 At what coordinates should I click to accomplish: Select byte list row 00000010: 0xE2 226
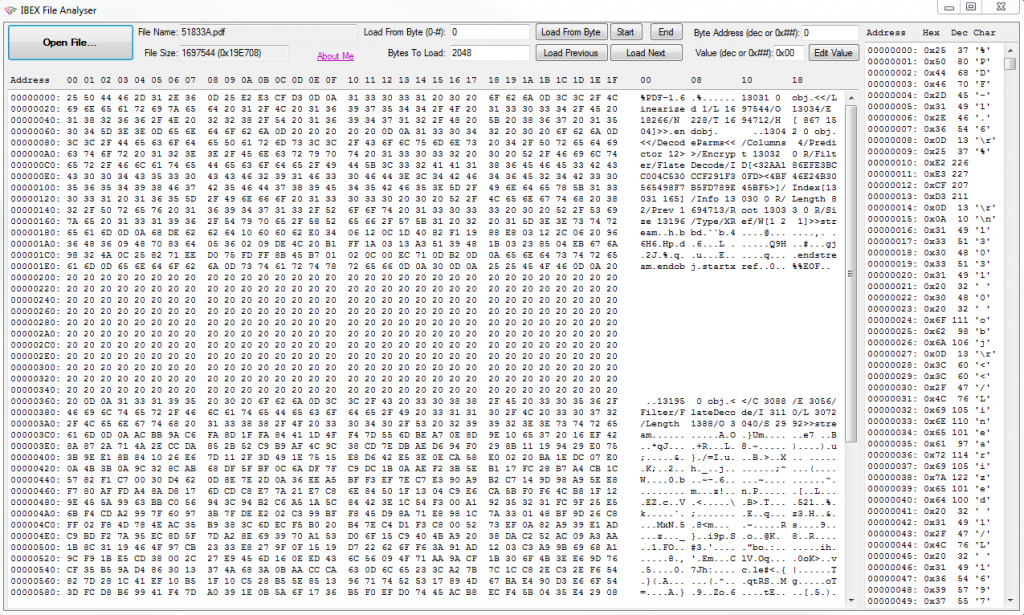click(930, 163)
